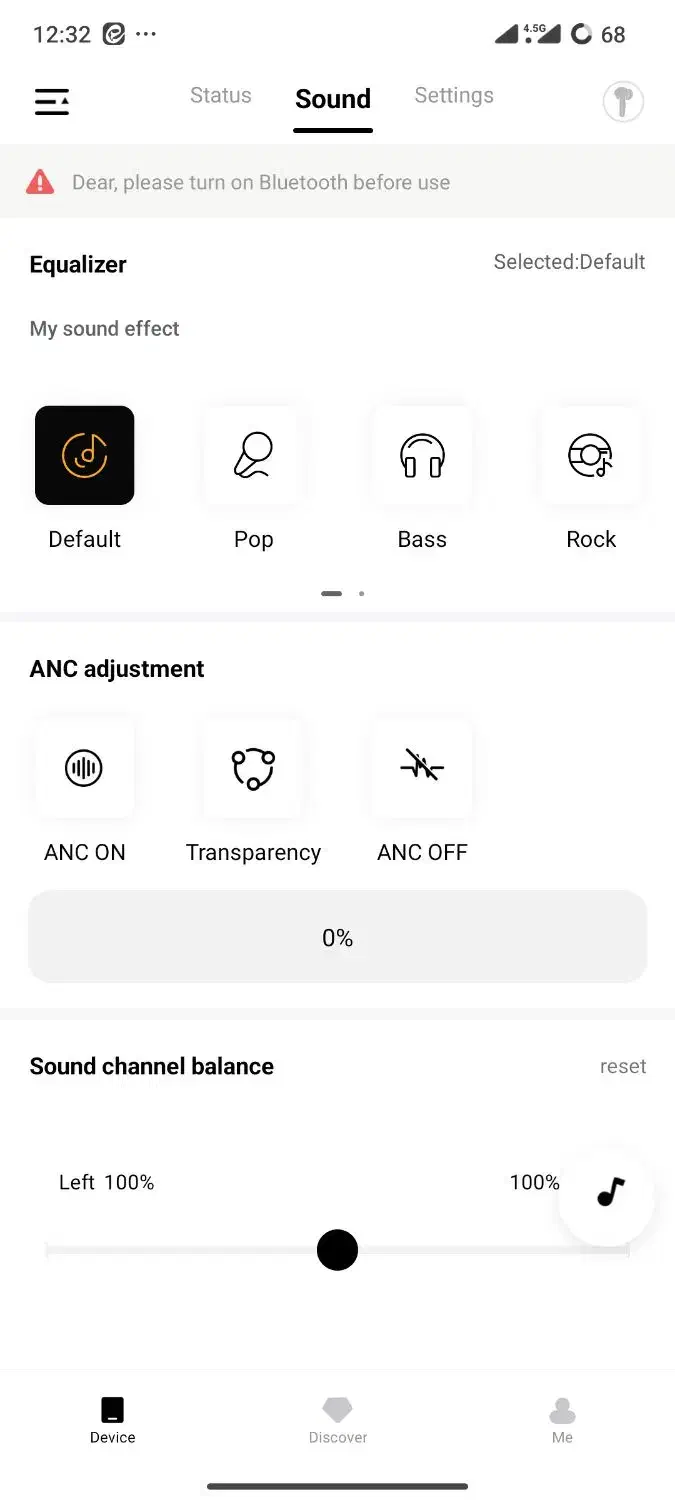Reset the sound channel balance
Screen dimensions: 675x1500
point(623,1066)
